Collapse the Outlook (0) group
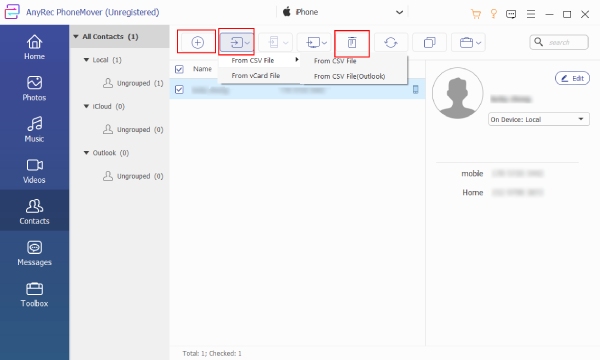The width and height of the screenshot is (600, 360). (86, 153)
